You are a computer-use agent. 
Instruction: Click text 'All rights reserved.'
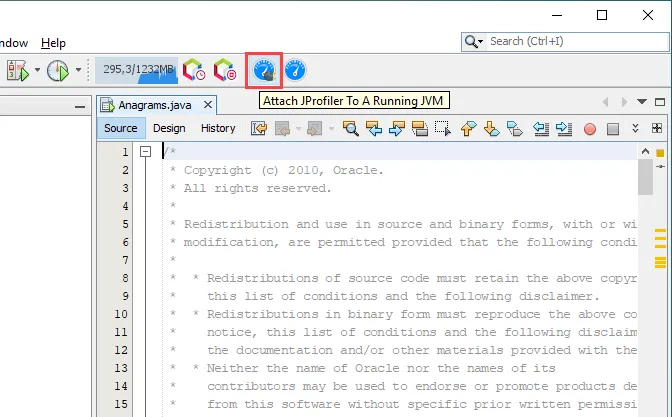(x=258, y=189)
